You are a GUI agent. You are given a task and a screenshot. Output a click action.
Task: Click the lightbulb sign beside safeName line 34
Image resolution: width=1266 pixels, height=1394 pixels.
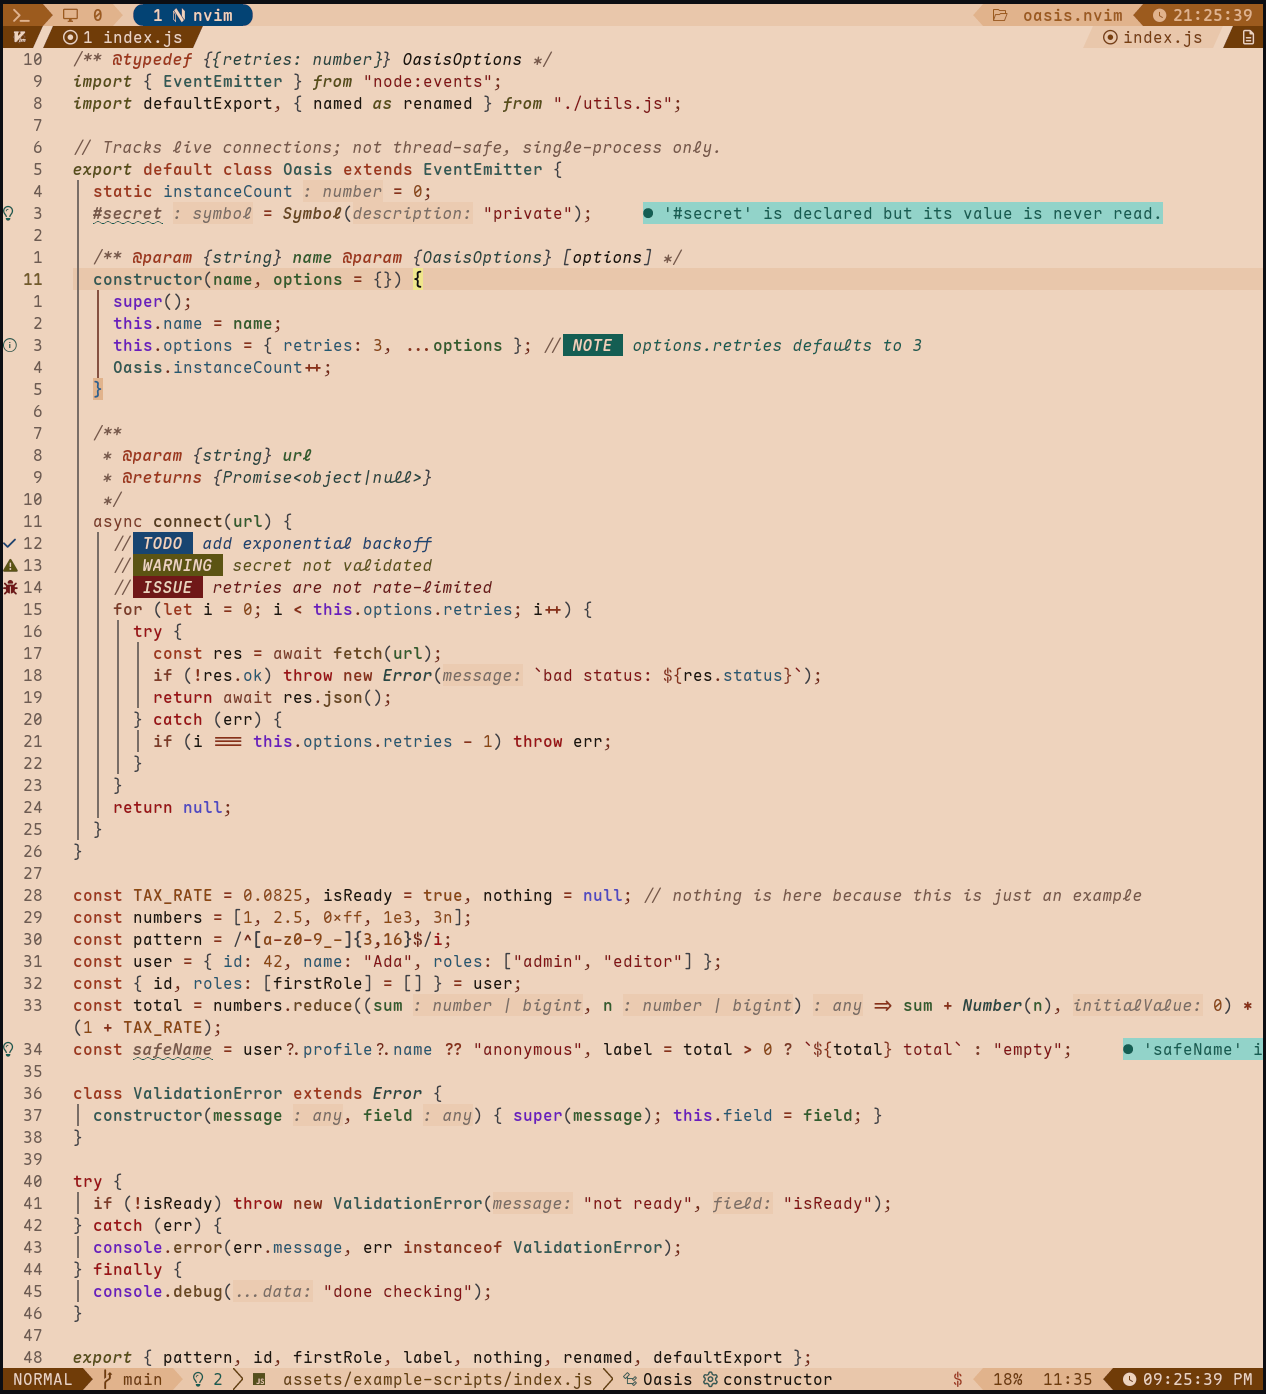(x=9, y=1049)
